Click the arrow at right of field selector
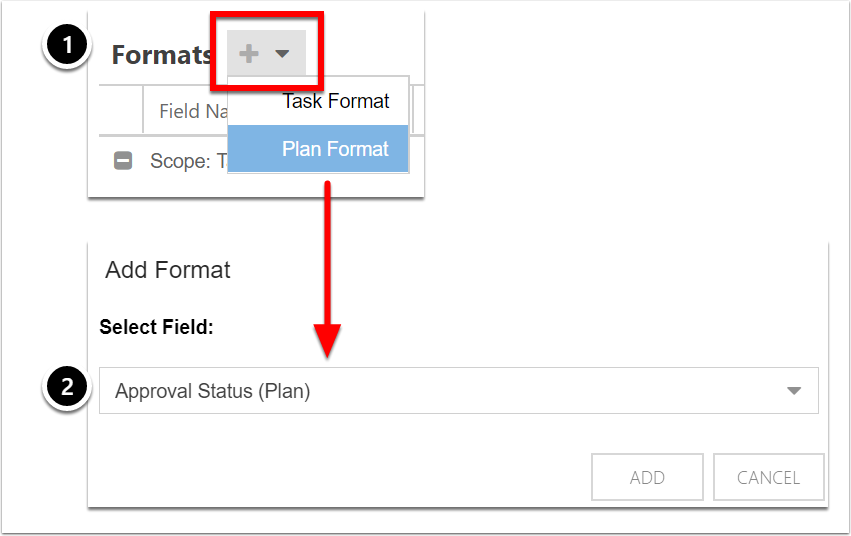 [x=794, y=391]
